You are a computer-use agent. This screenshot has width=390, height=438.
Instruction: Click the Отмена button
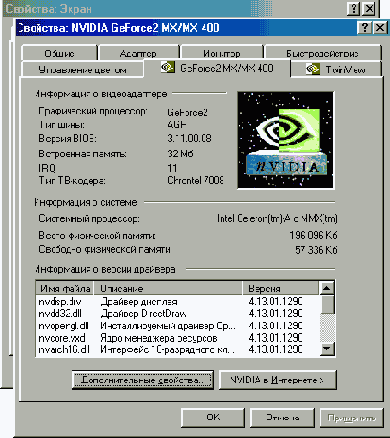pyautogui.click(x=282, y=417)
